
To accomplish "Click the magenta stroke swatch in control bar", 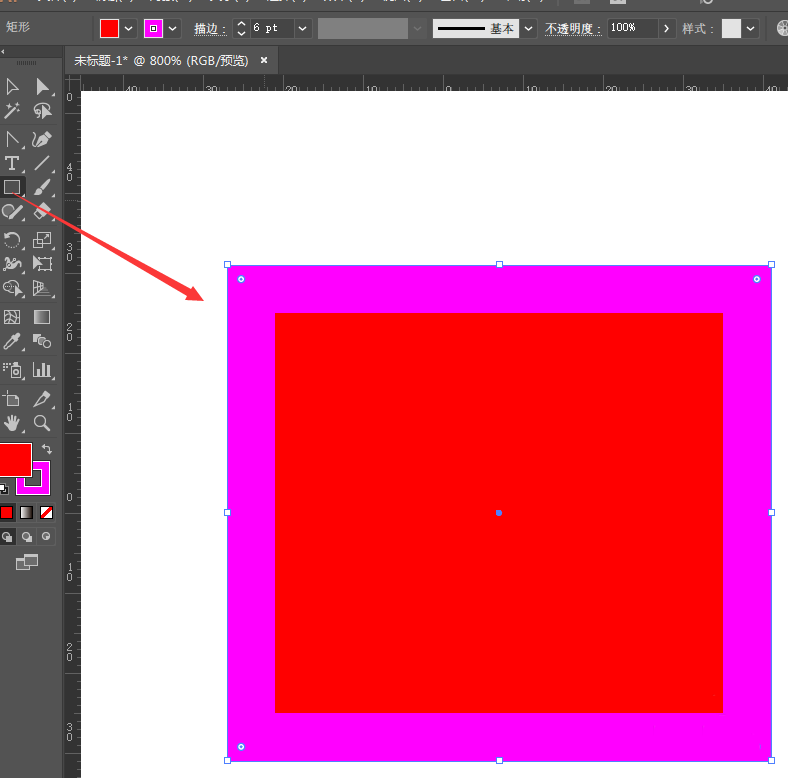I will point(153,29).
